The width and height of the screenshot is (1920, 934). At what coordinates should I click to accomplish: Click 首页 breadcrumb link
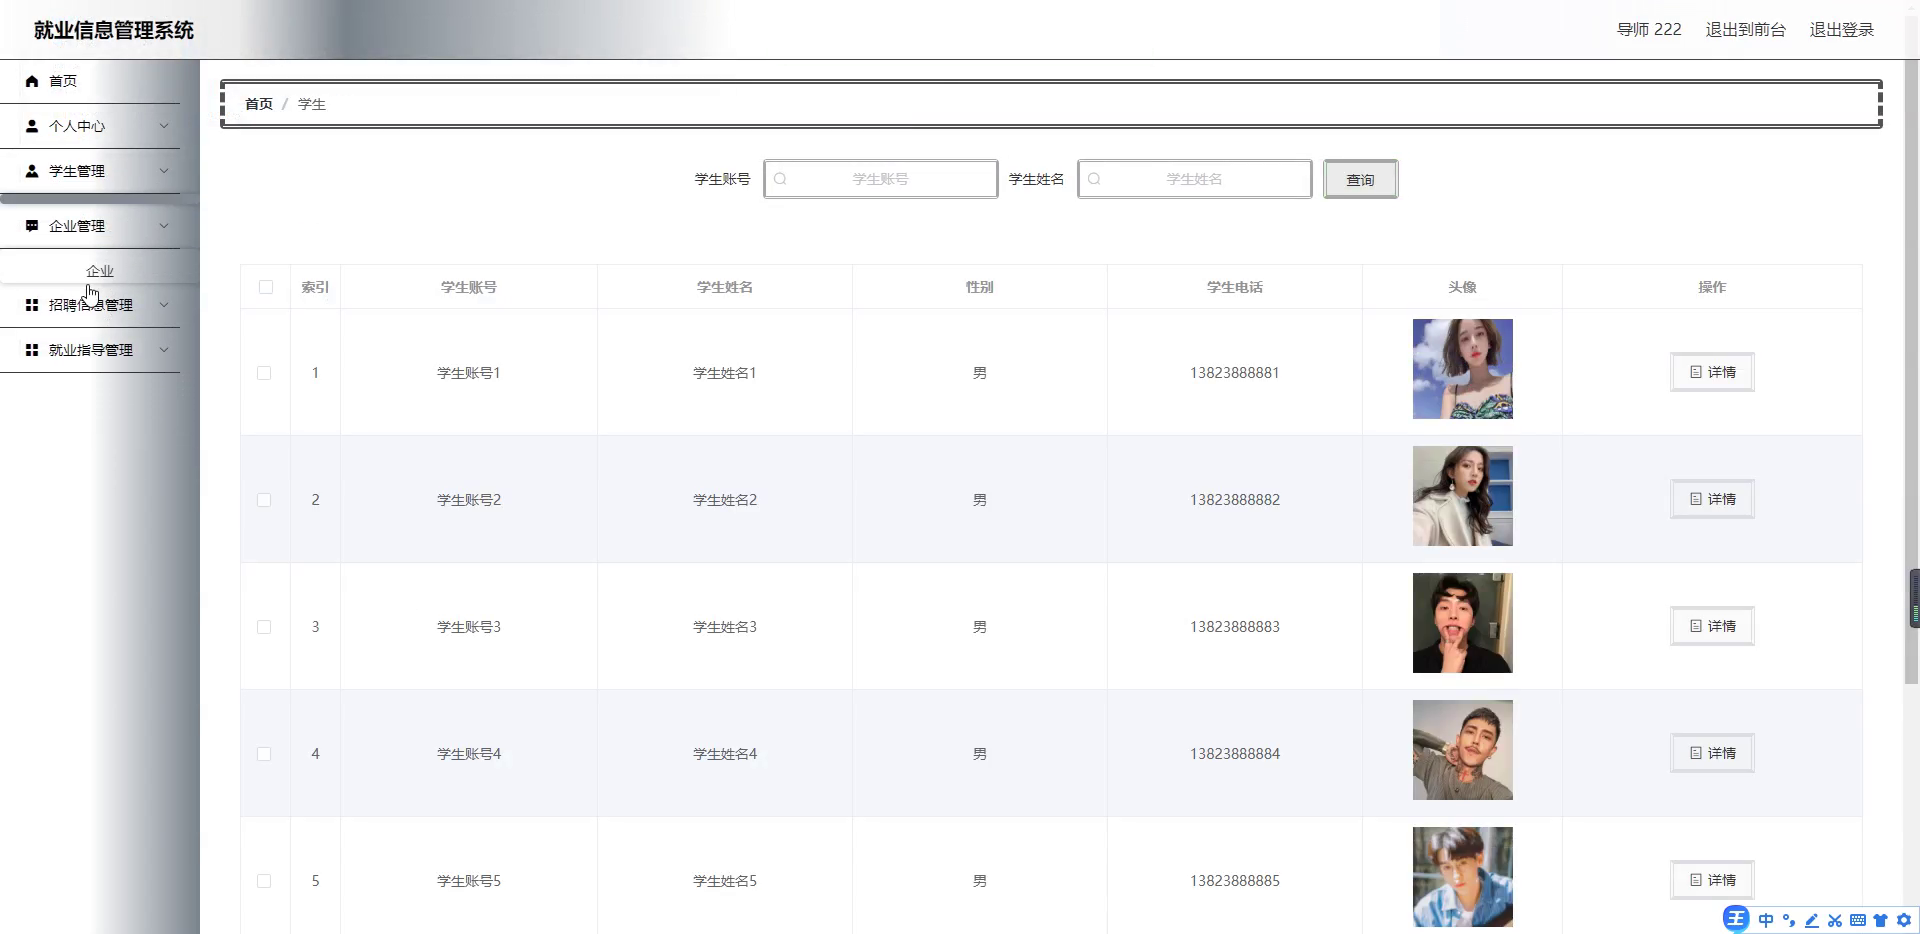(259, 104)
